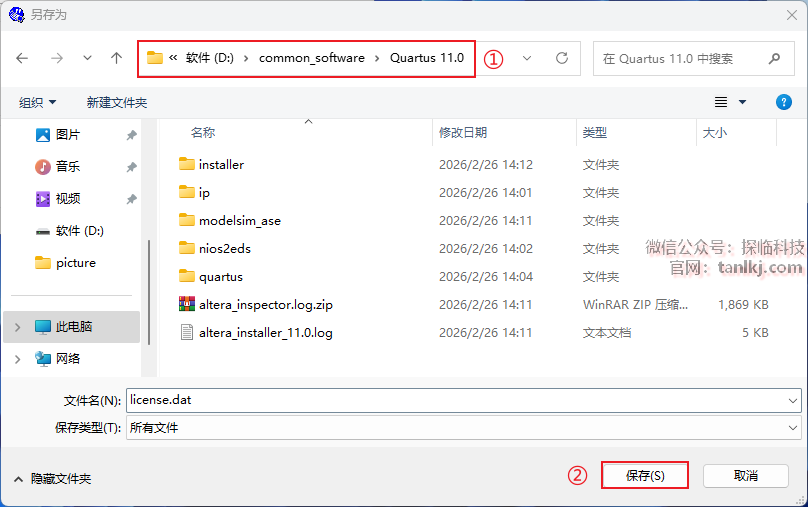Click the search magnifier icon
The image size is (808, 507).
(x=774, y=59)
